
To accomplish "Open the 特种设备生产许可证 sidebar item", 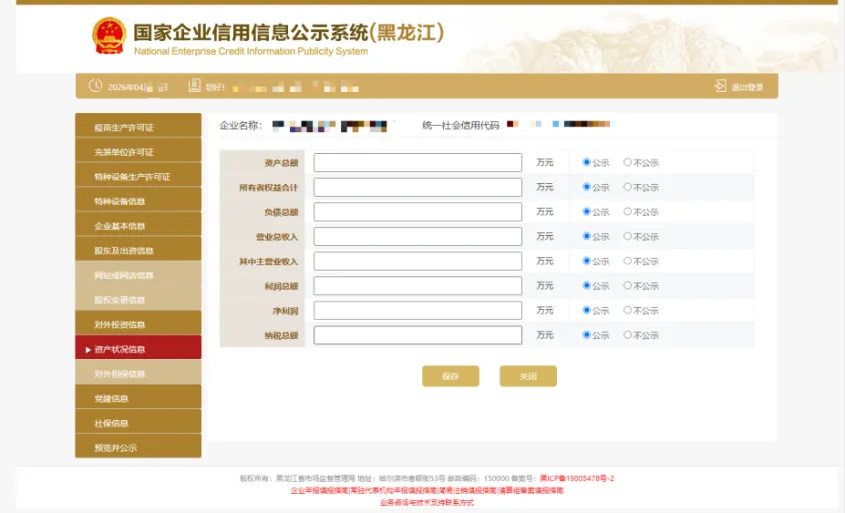I will click(138, 175).
